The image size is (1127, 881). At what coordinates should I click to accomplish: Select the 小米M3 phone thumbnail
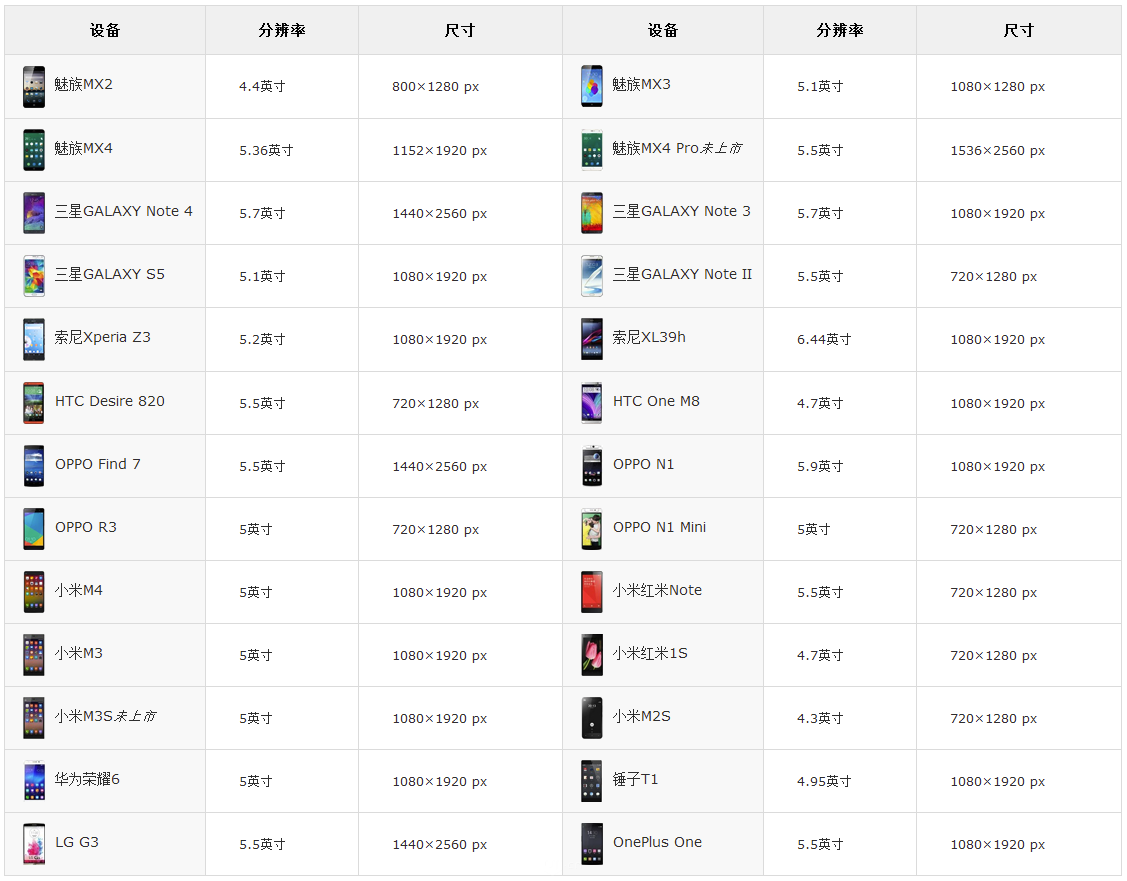34,655
